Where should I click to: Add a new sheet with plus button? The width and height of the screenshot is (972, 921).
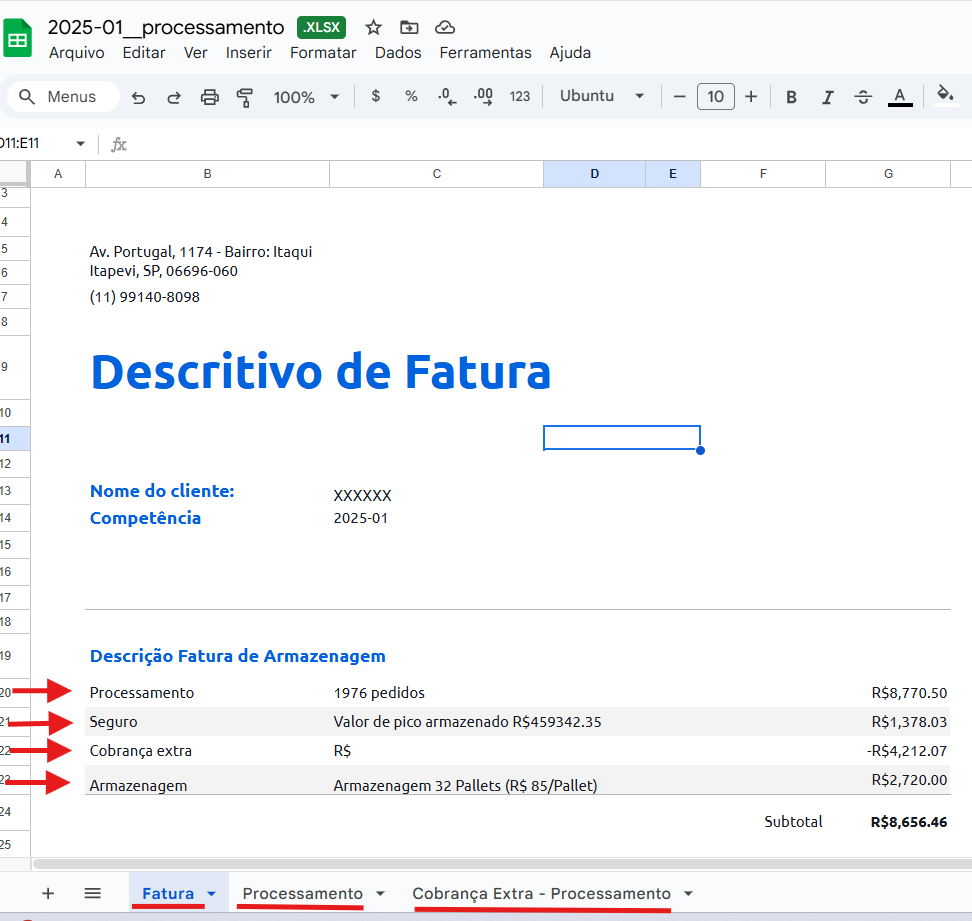[x=48, y=893]
